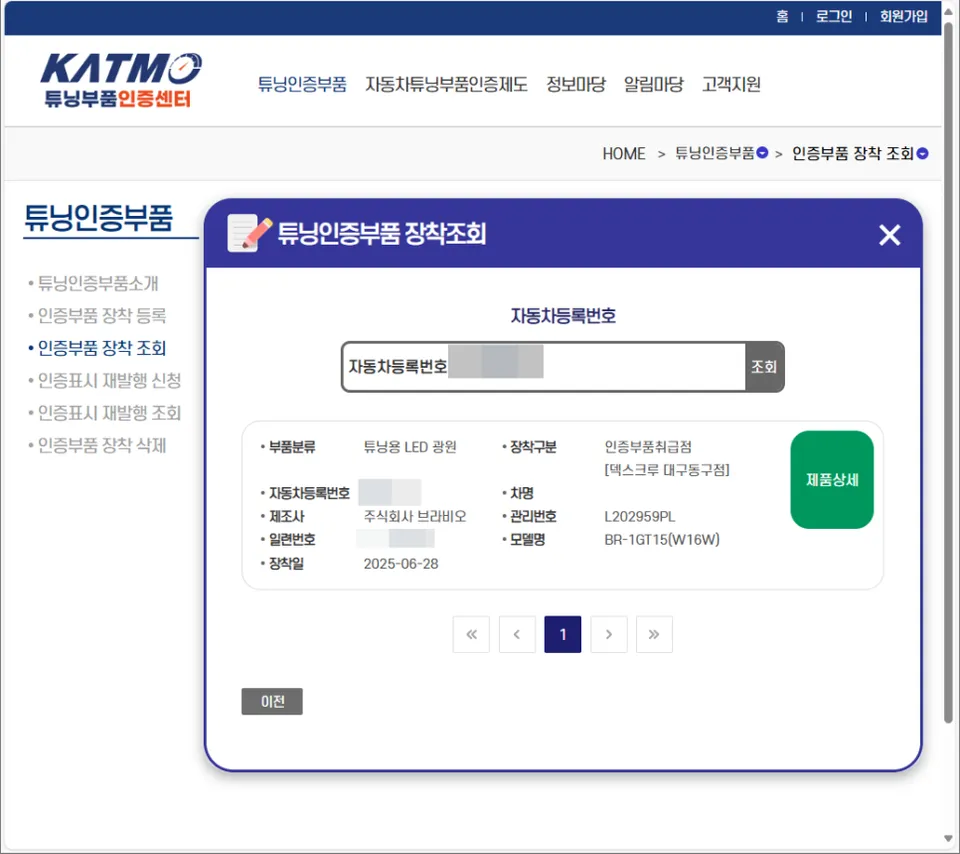Open 튜닝인증부품소개 in sidebar
Image resolution: width=960 pixels, height=854 pixels.
(98, 283)
